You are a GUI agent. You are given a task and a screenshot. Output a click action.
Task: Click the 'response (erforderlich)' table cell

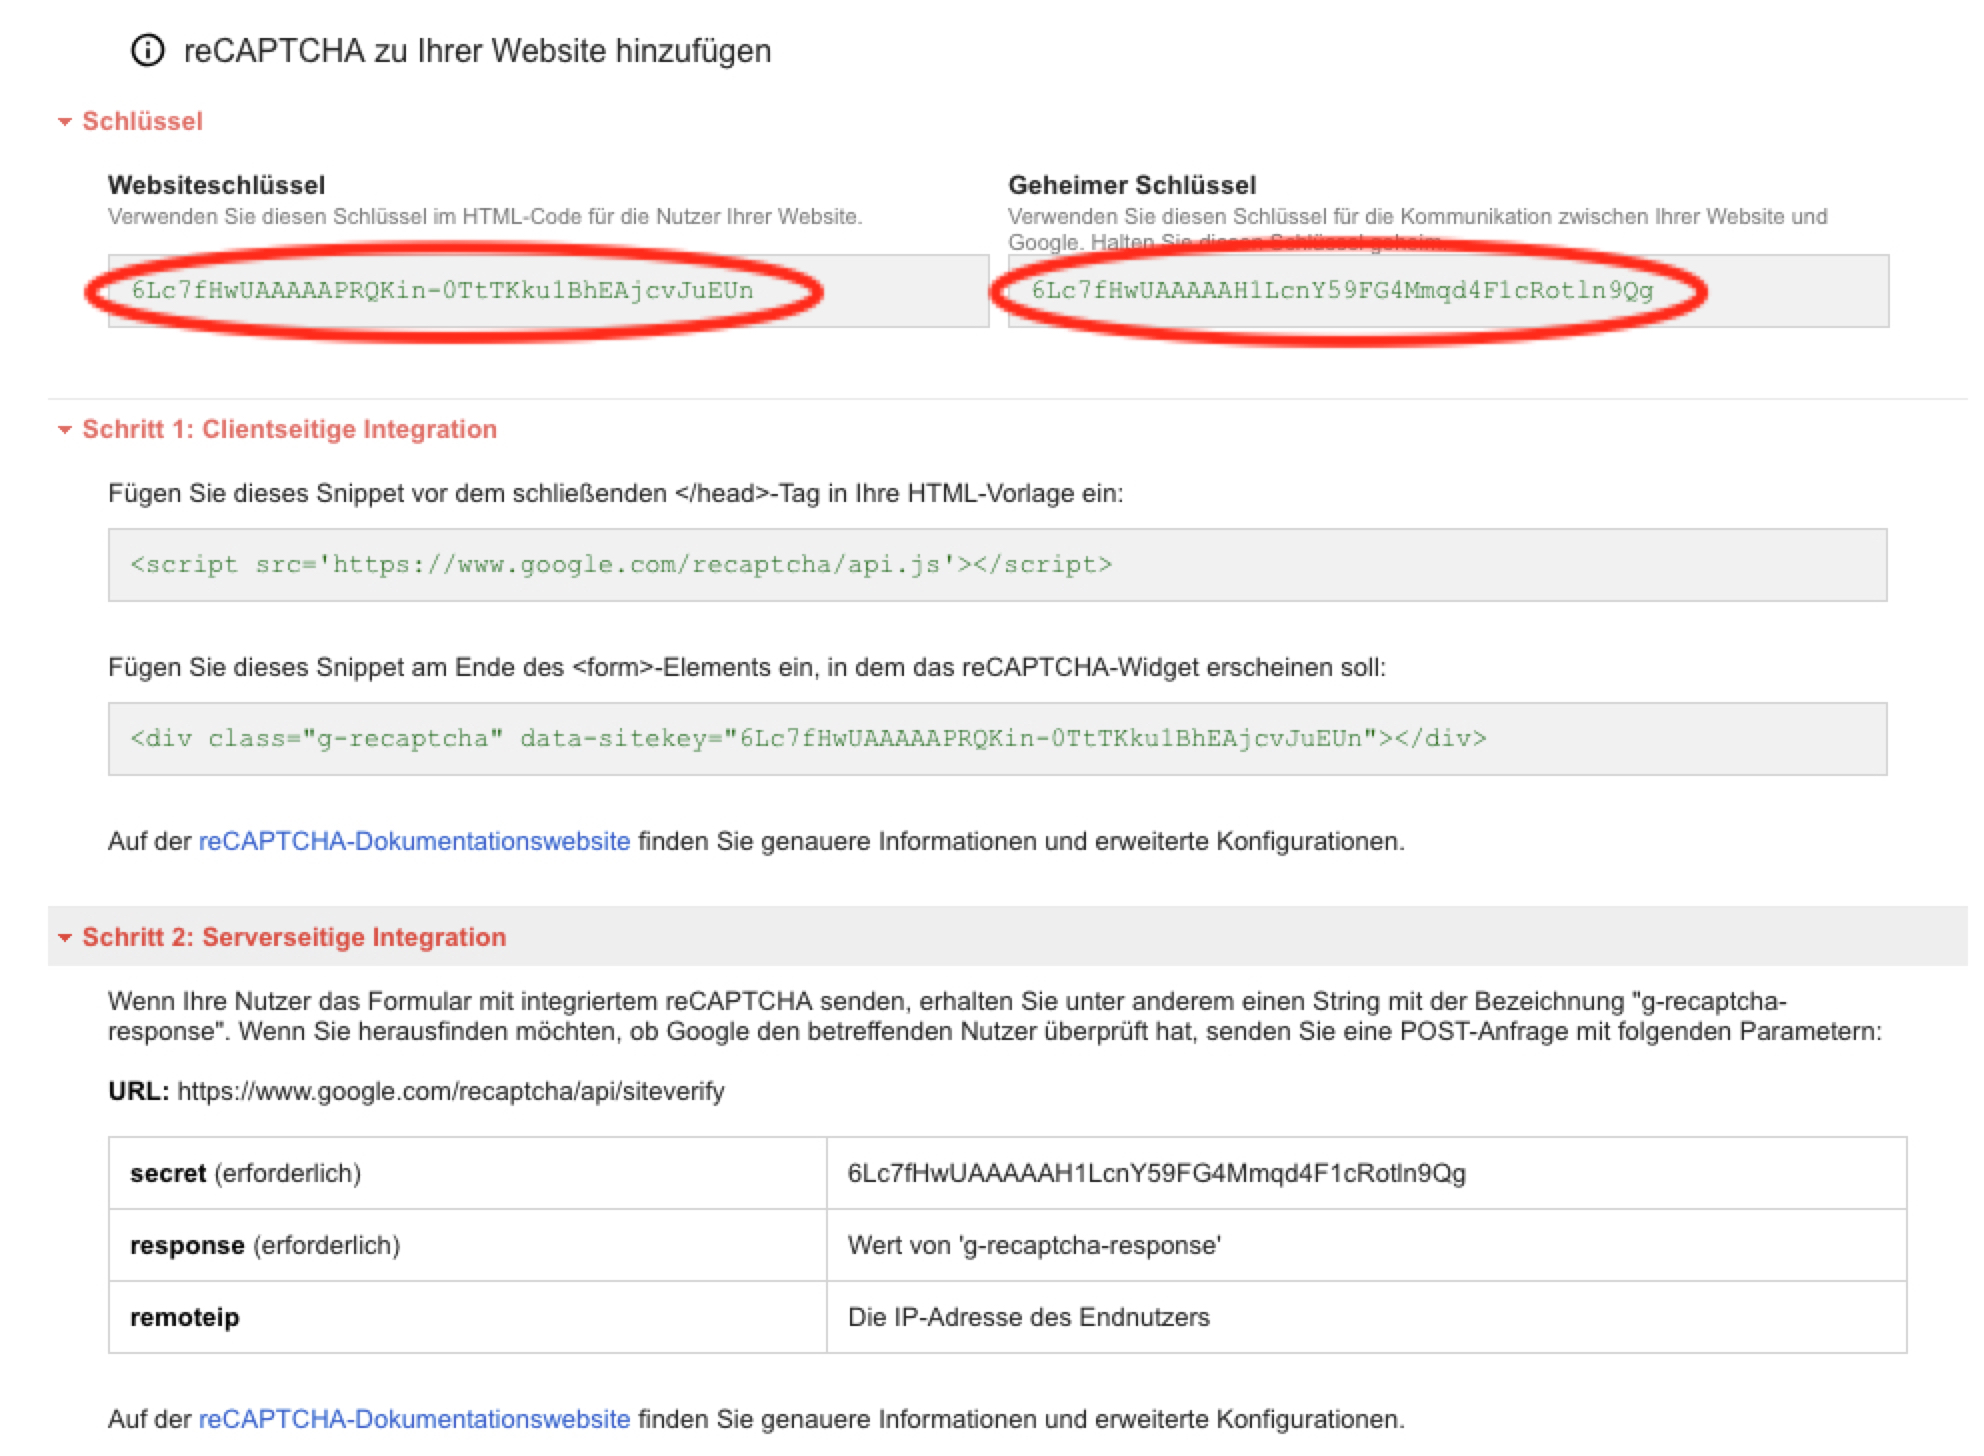(x=467, y=1245)
